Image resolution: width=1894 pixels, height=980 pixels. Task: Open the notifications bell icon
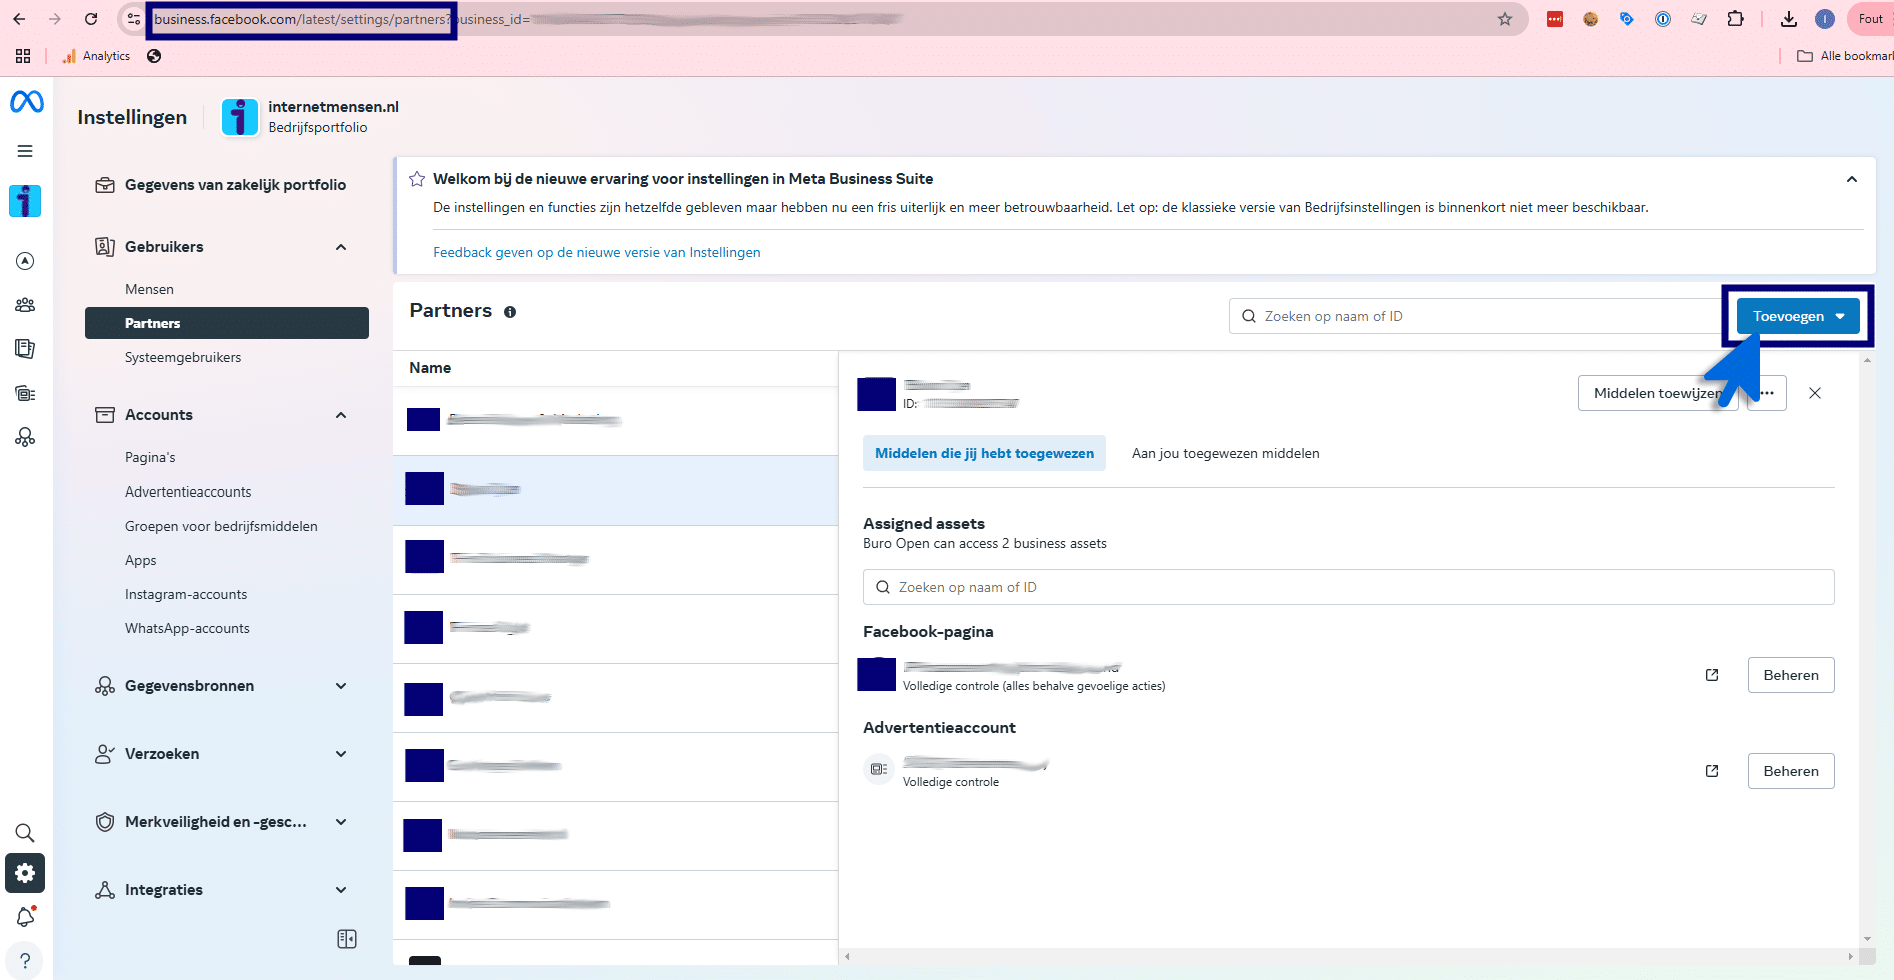25,917
